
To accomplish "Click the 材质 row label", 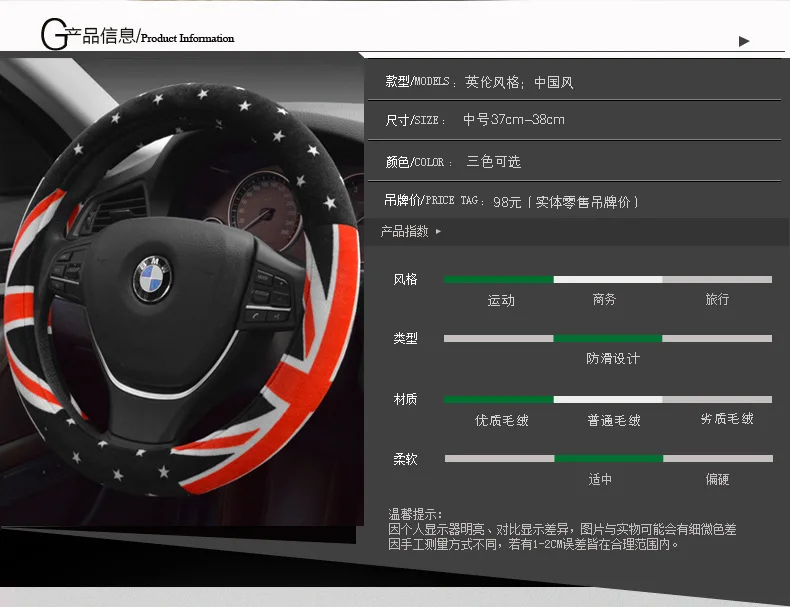I will pyautogui.click(x=406, y=399).
